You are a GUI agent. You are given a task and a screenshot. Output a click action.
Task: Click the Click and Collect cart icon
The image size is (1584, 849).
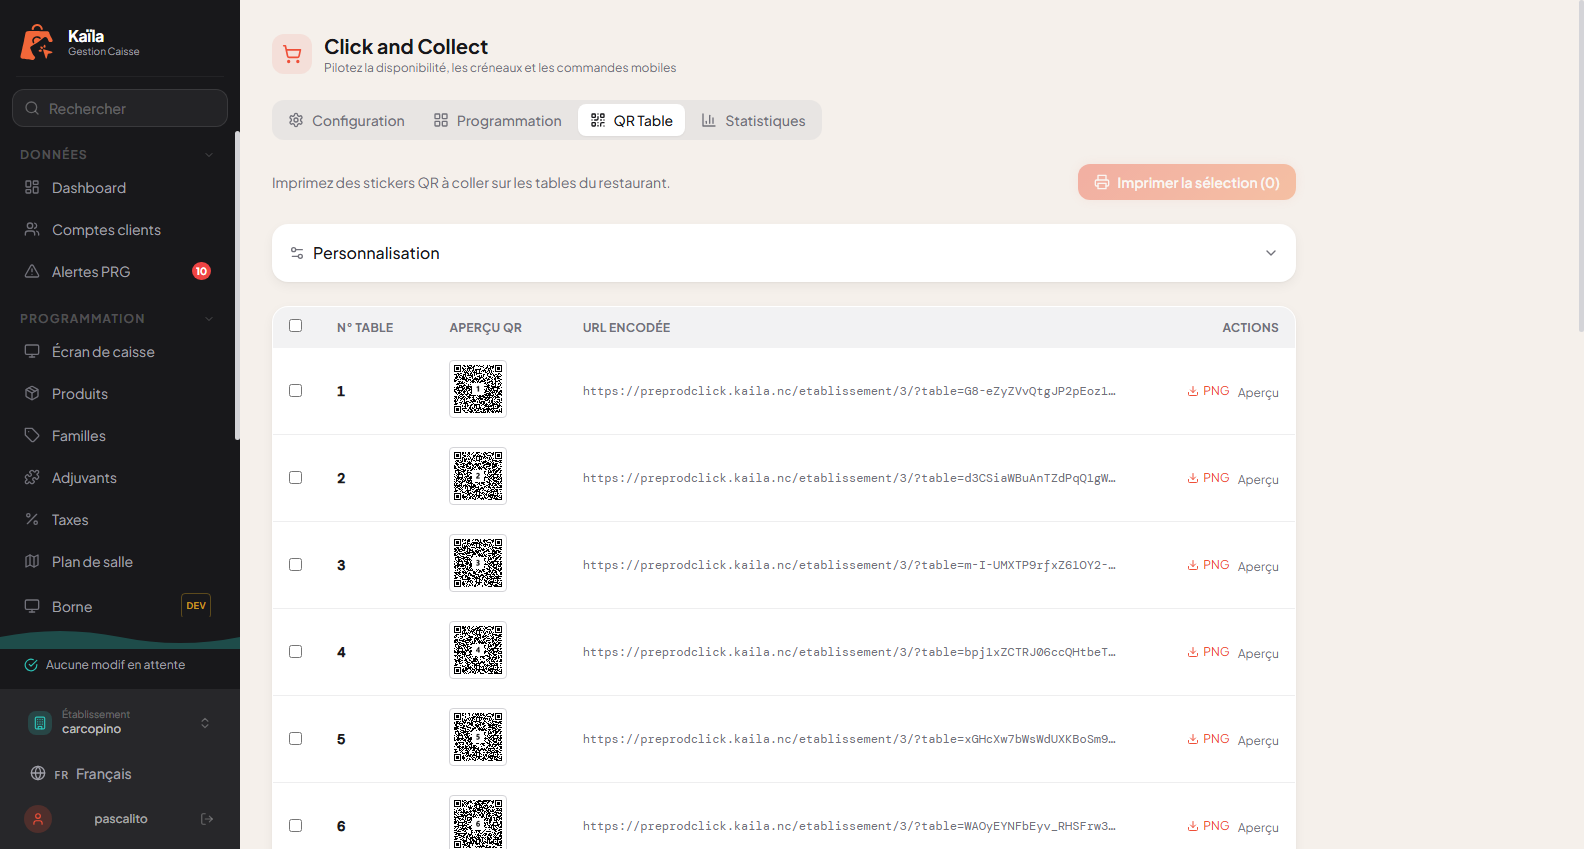click(x=292, y=54)
